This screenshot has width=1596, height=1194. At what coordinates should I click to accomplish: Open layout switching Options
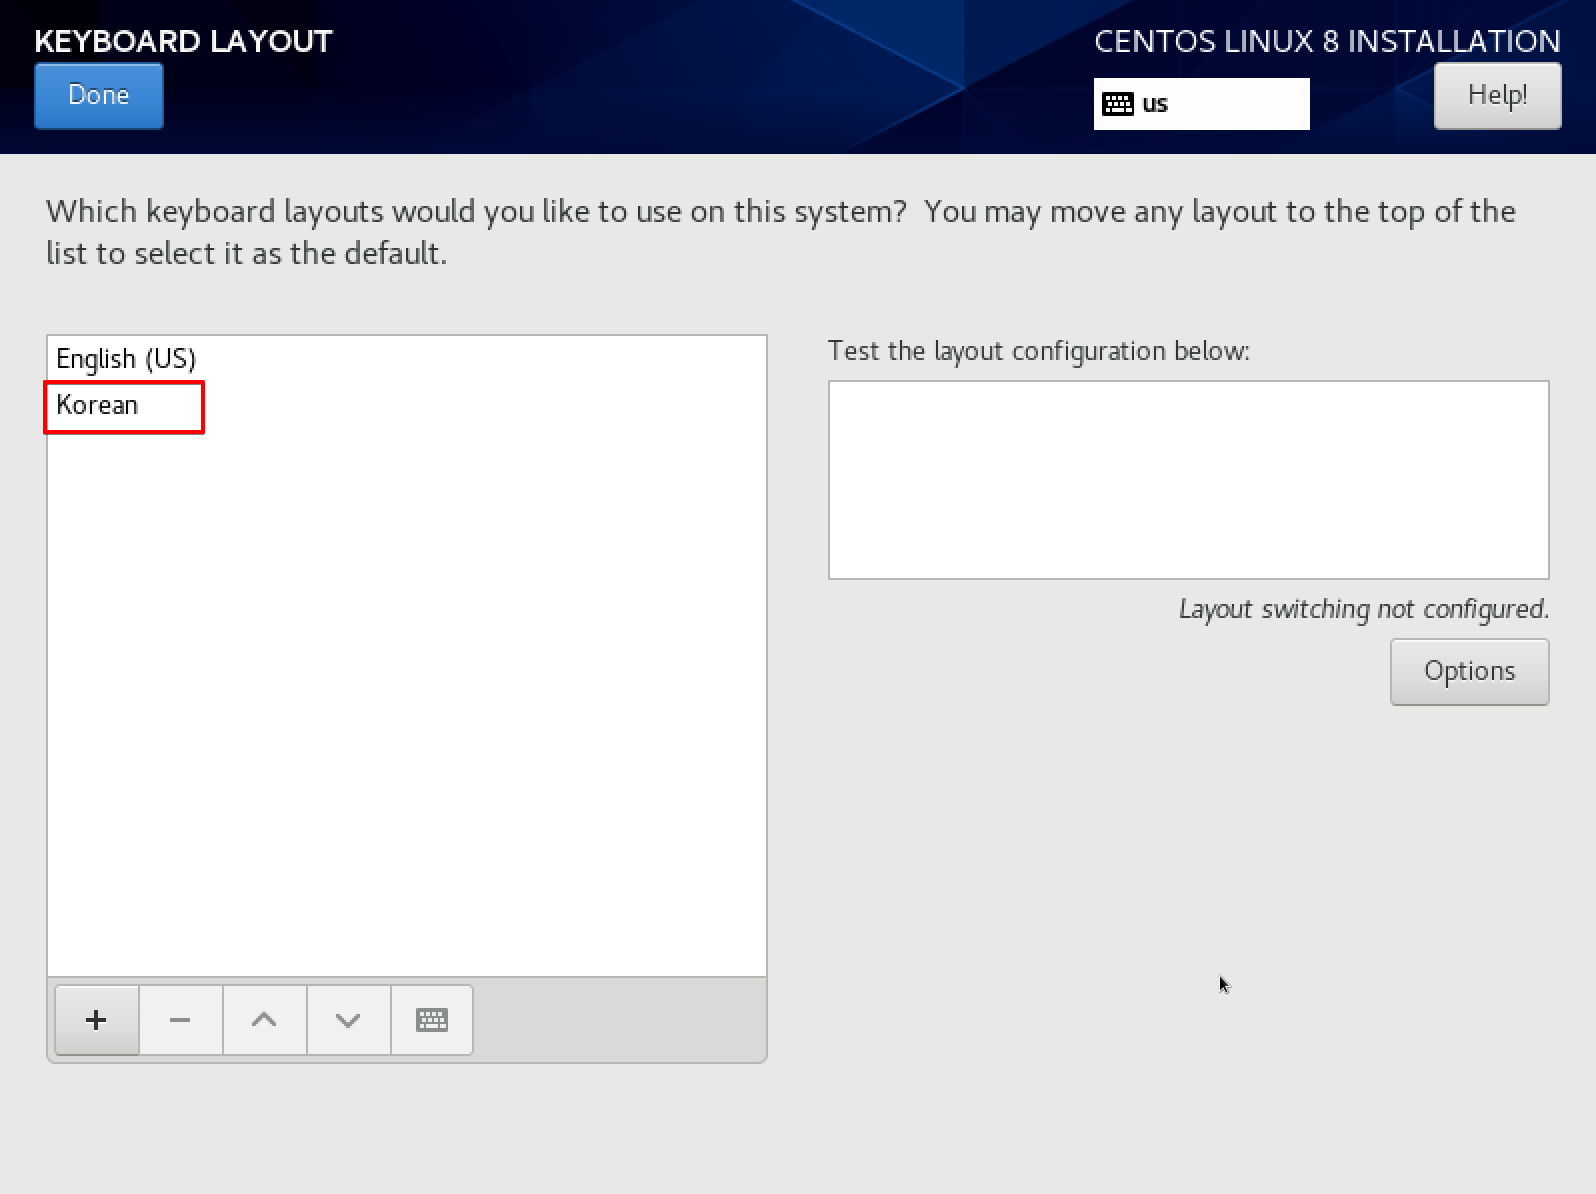(x=1469, y=671)
